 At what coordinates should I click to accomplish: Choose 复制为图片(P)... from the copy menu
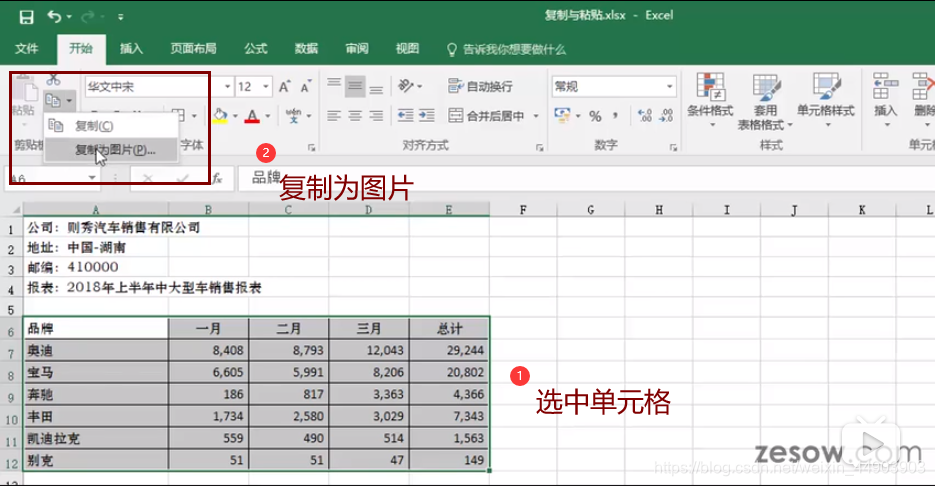point(111,150)
